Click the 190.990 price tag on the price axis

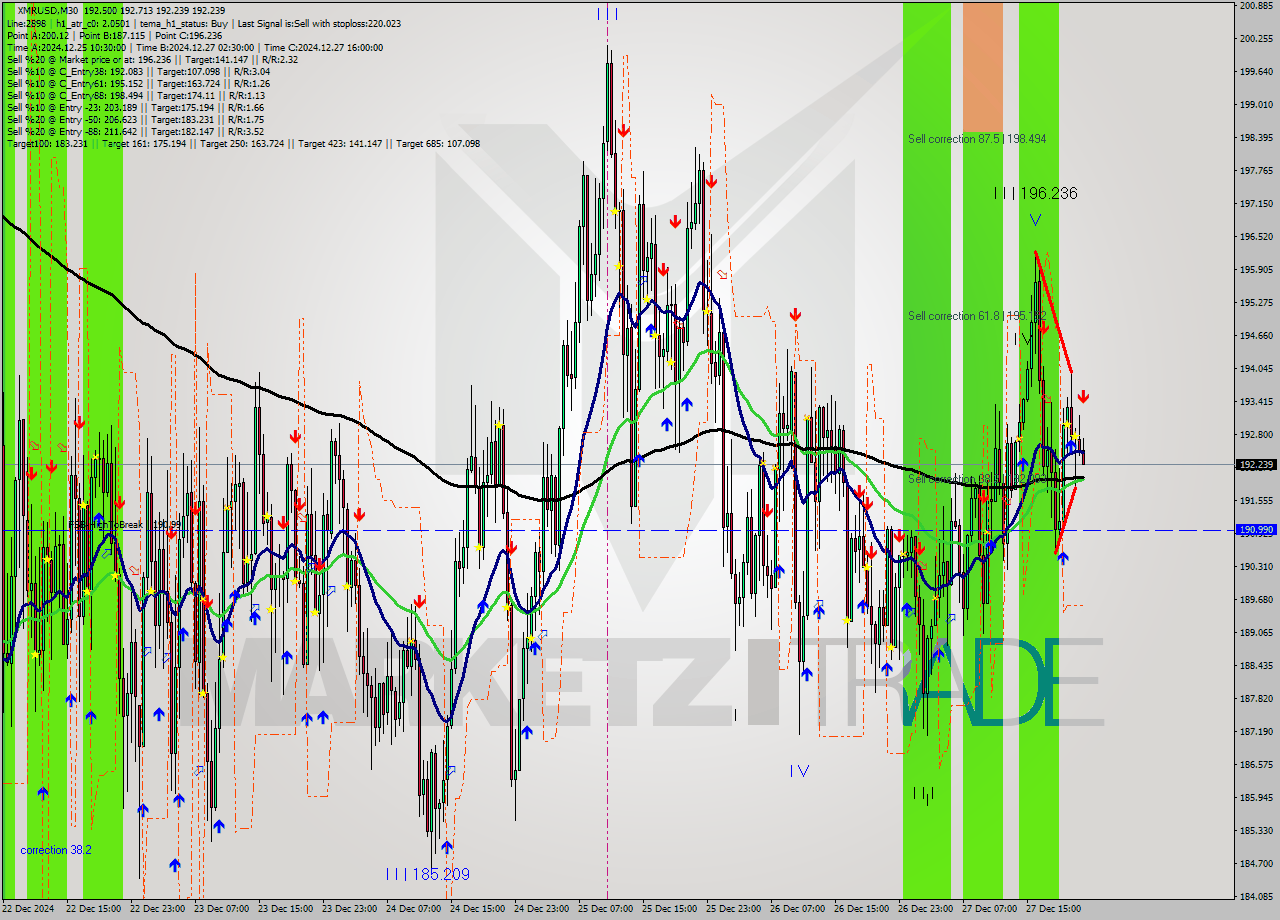click(x=1256, y=530)
